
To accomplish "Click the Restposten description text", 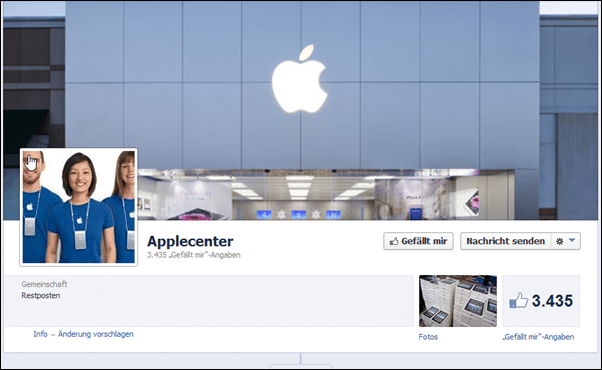I will (x=41, y=296).
